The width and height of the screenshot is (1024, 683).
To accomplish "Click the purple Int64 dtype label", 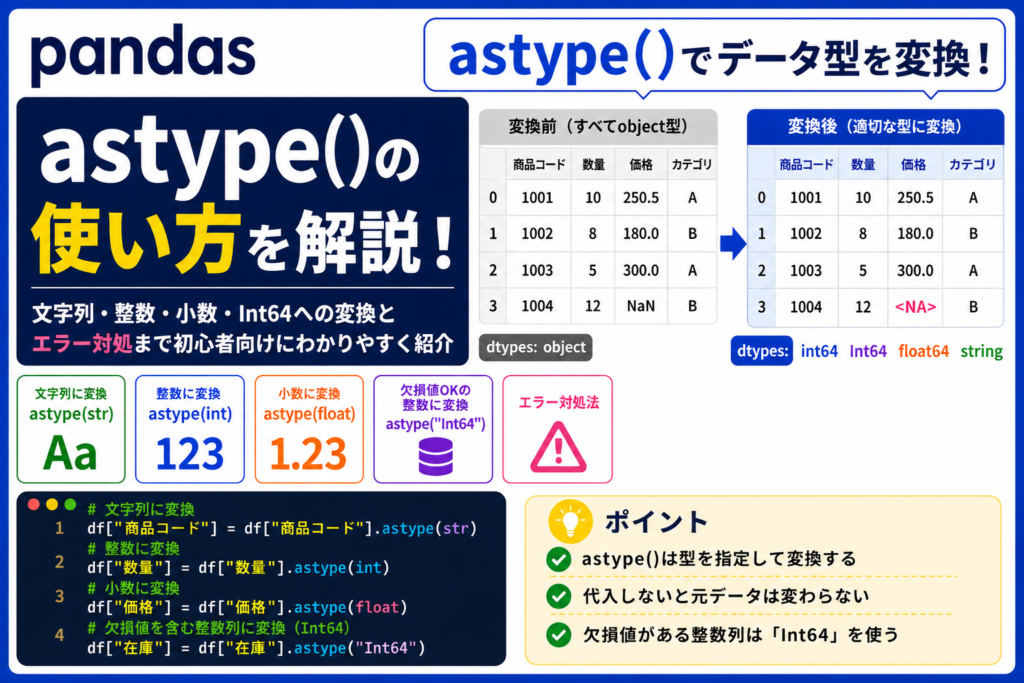I will click(x=868, y=351).
